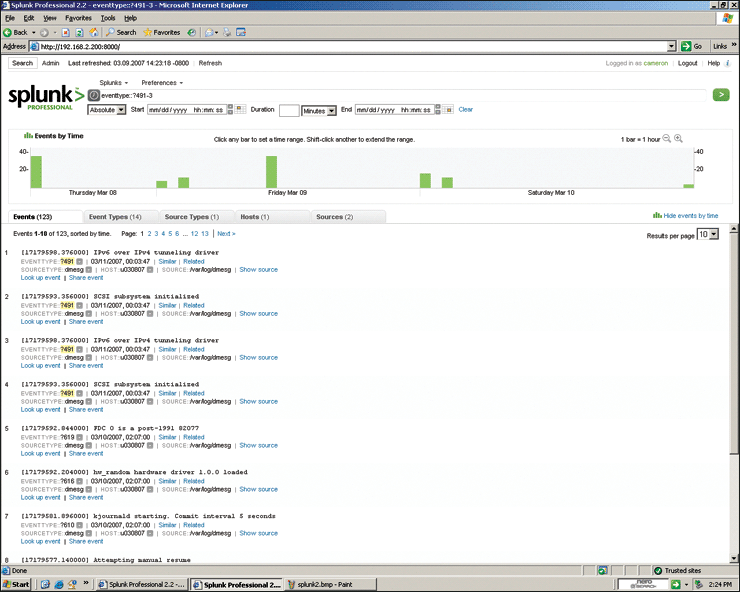Click Show source for event 1
This screenshot has width=740, height=592.
click(x=259, y=270)
